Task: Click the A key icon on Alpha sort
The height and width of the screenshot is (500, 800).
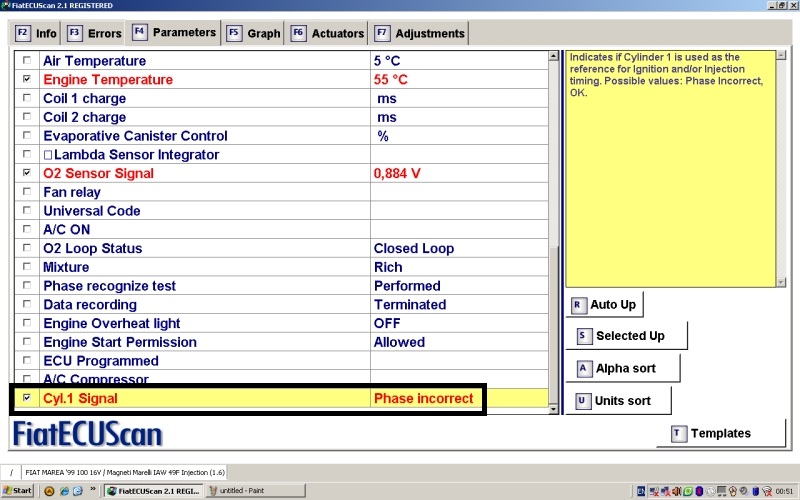Action: (583, 368)
